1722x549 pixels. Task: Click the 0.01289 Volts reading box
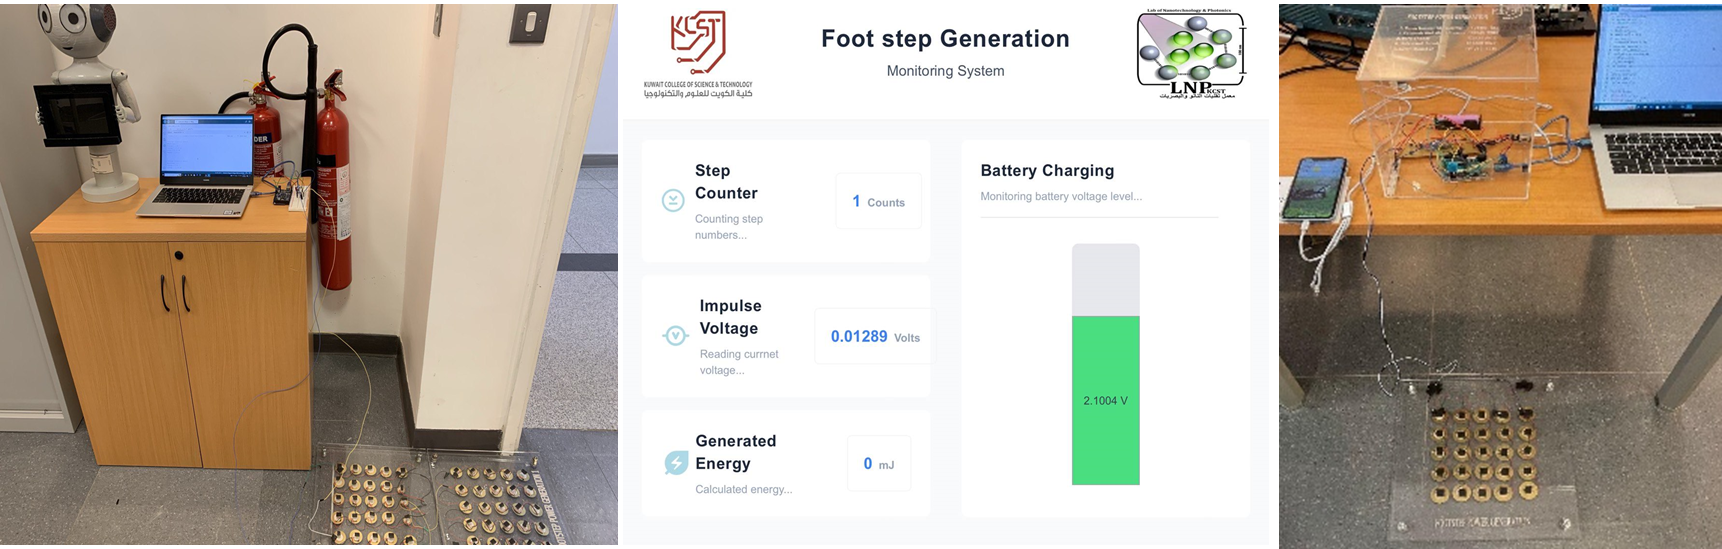[874, 337]
